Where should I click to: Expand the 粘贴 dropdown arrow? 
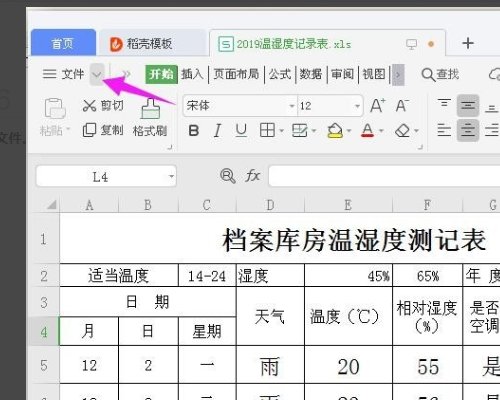tap(68, 129)
